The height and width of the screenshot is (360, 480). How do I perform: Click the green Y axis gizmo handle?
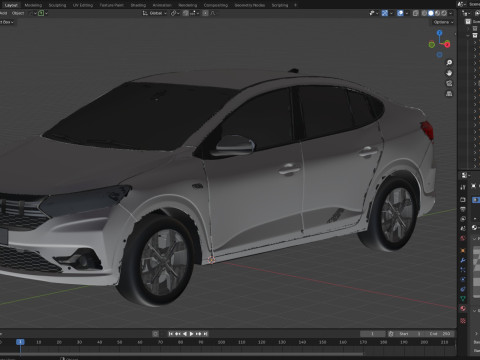pyautogui.click(x=432, y=45)
